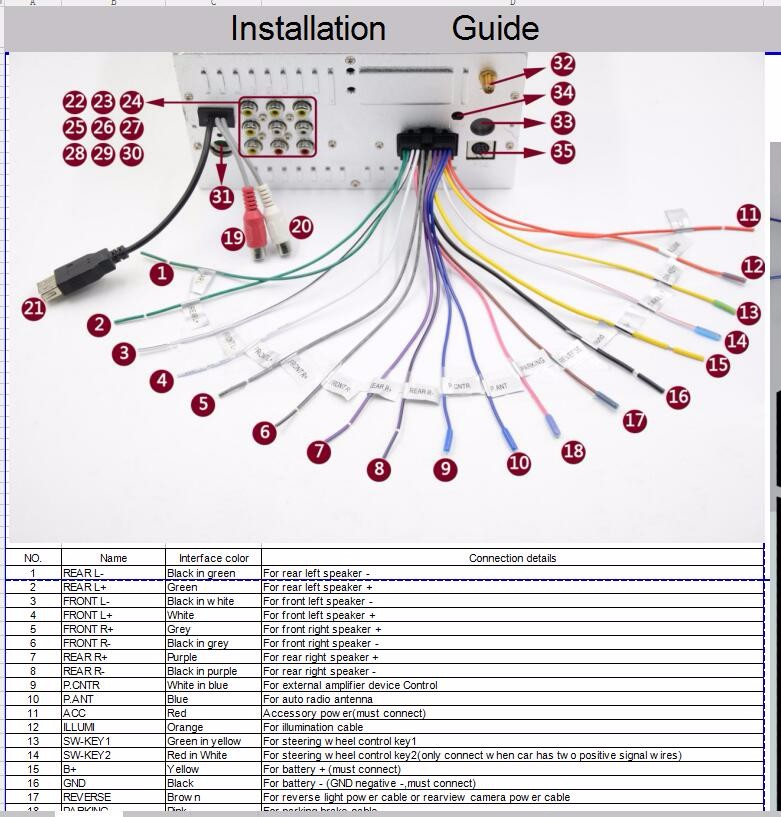Click the number 9 wire marker
Image resolution: width=781 pixels, height=817 pixels.
pos(445,469)
